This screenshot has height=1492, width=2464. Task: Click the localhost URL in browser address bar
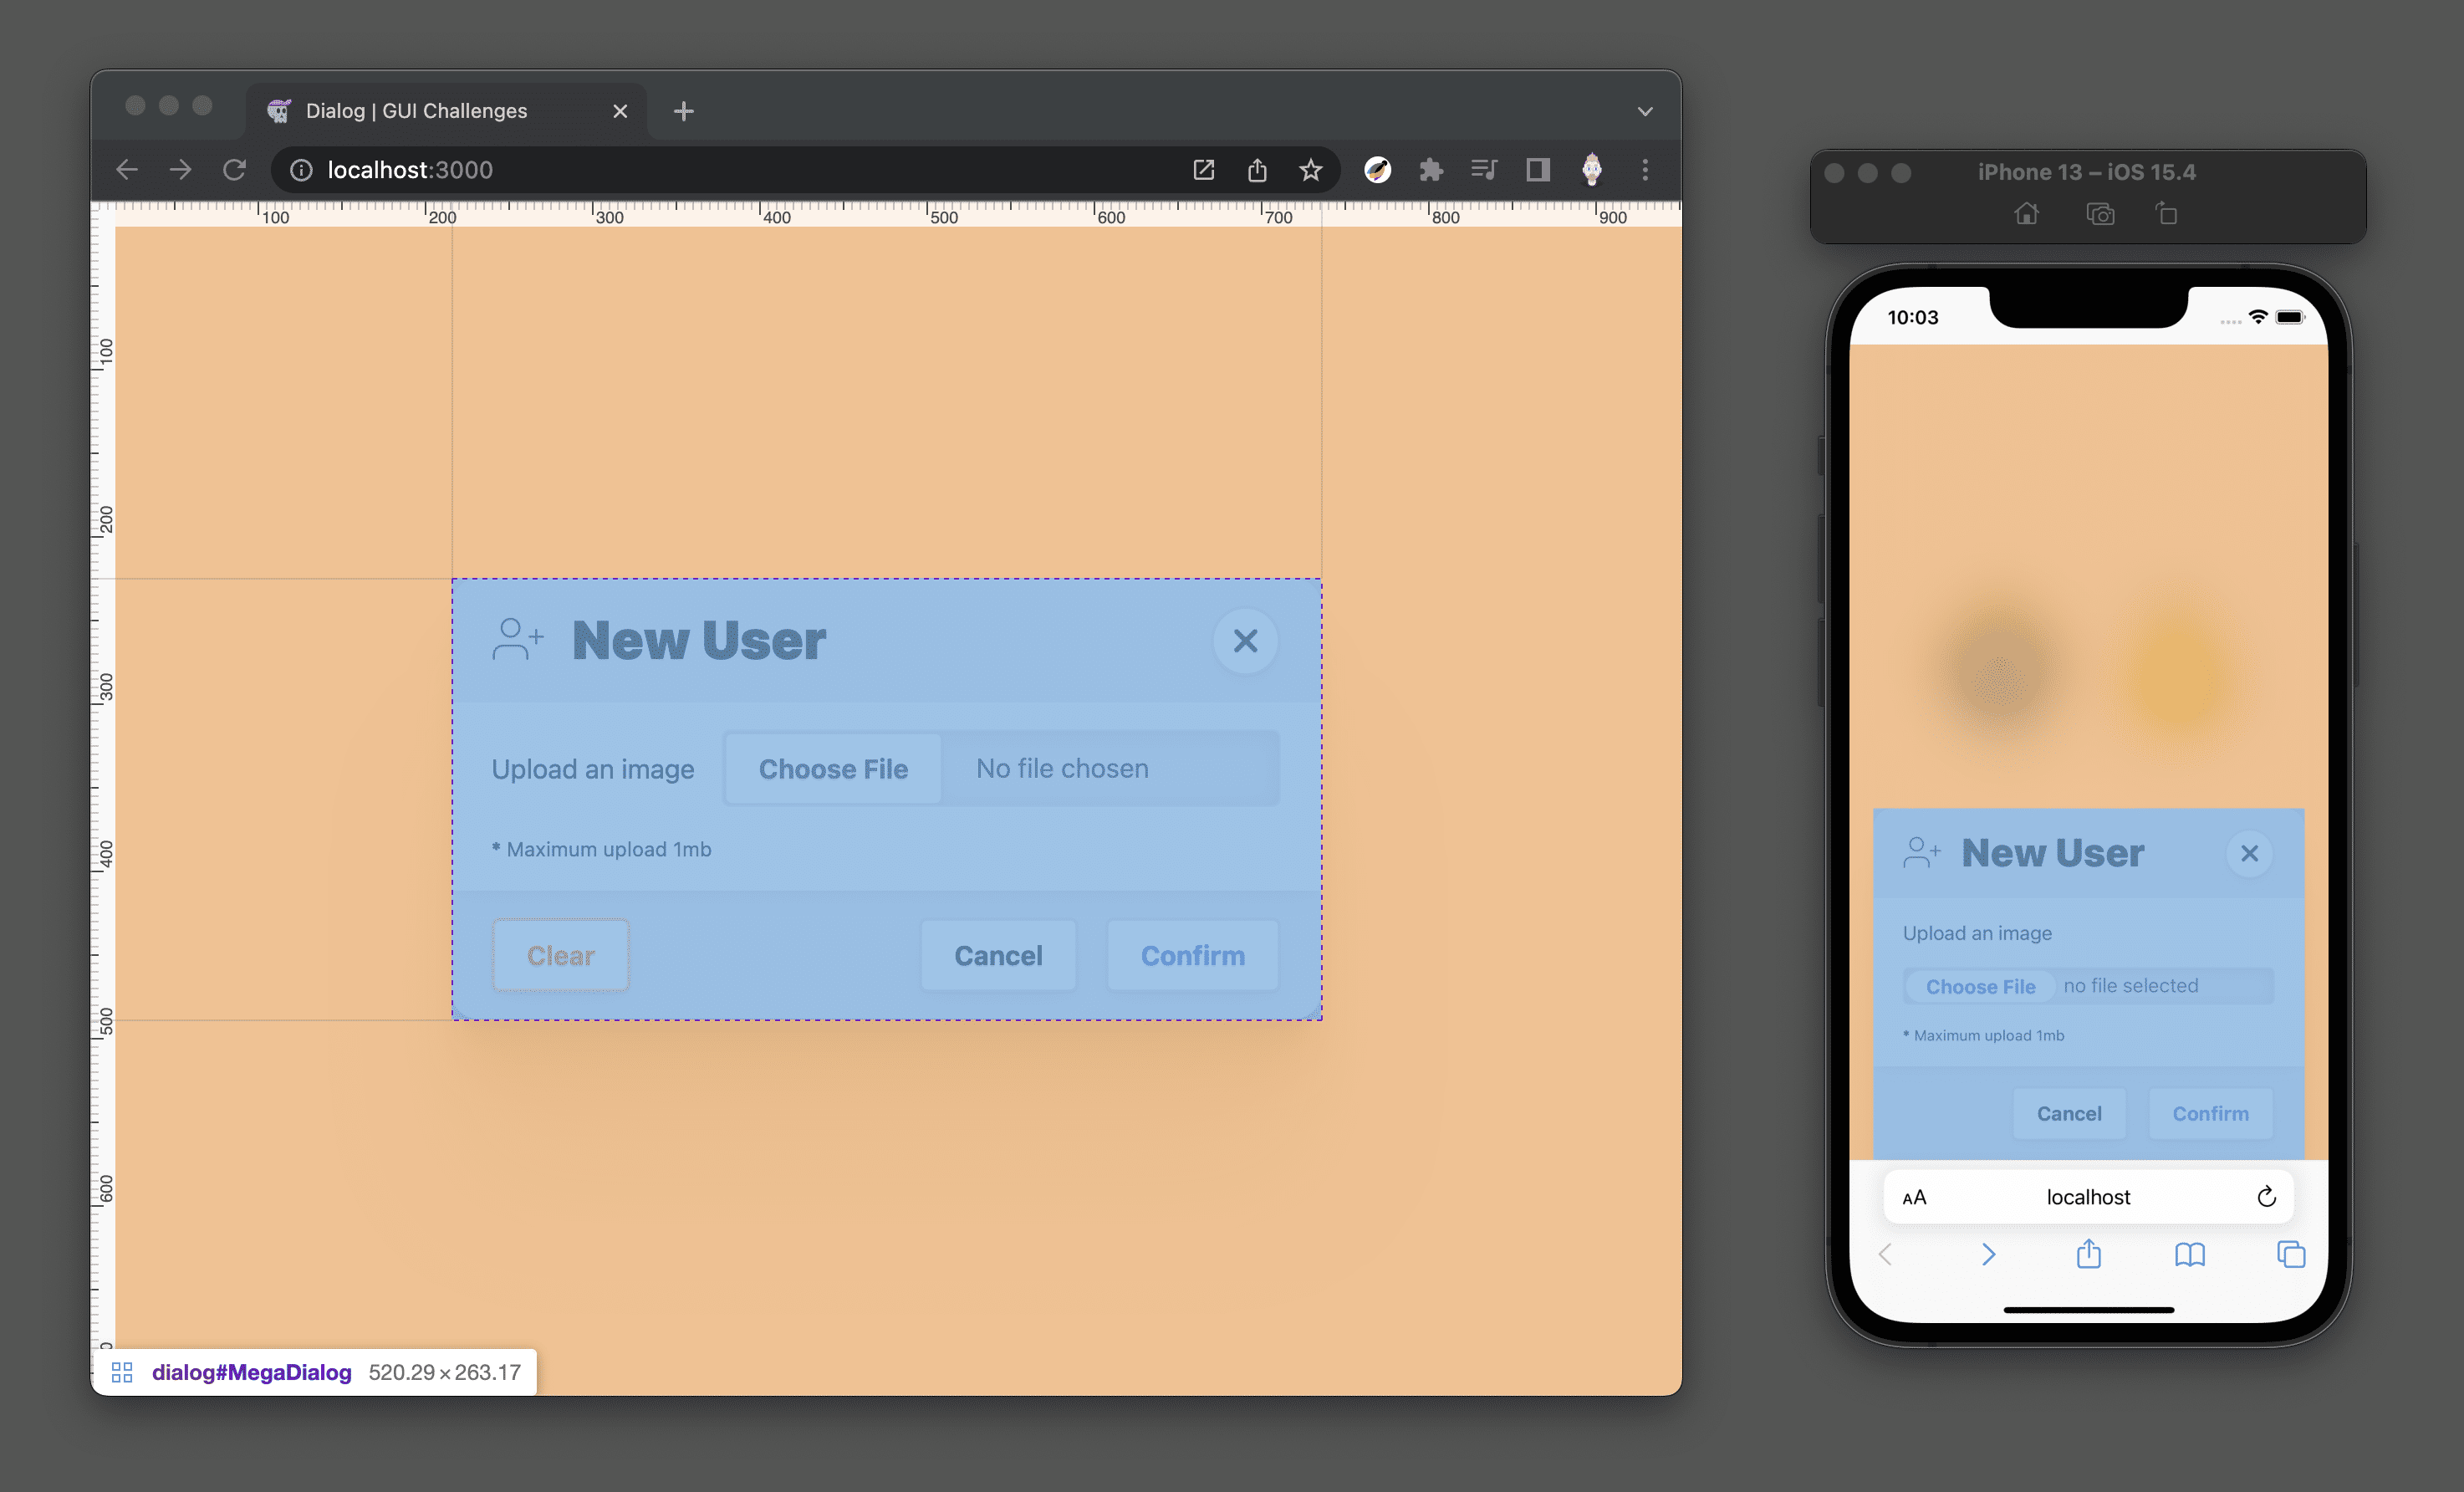(408, 169)
